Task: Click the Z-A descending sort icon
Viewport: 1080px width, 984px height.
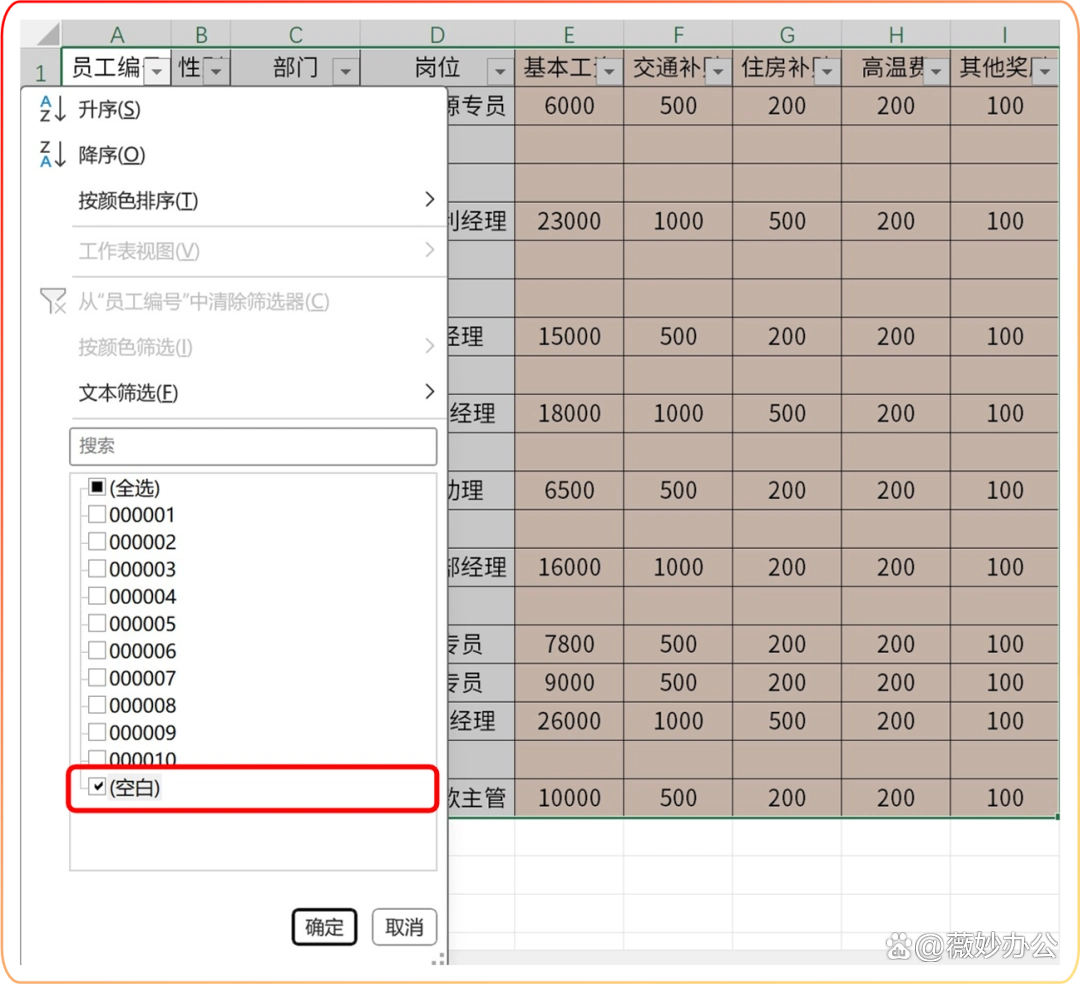Action: coord(53,154)
